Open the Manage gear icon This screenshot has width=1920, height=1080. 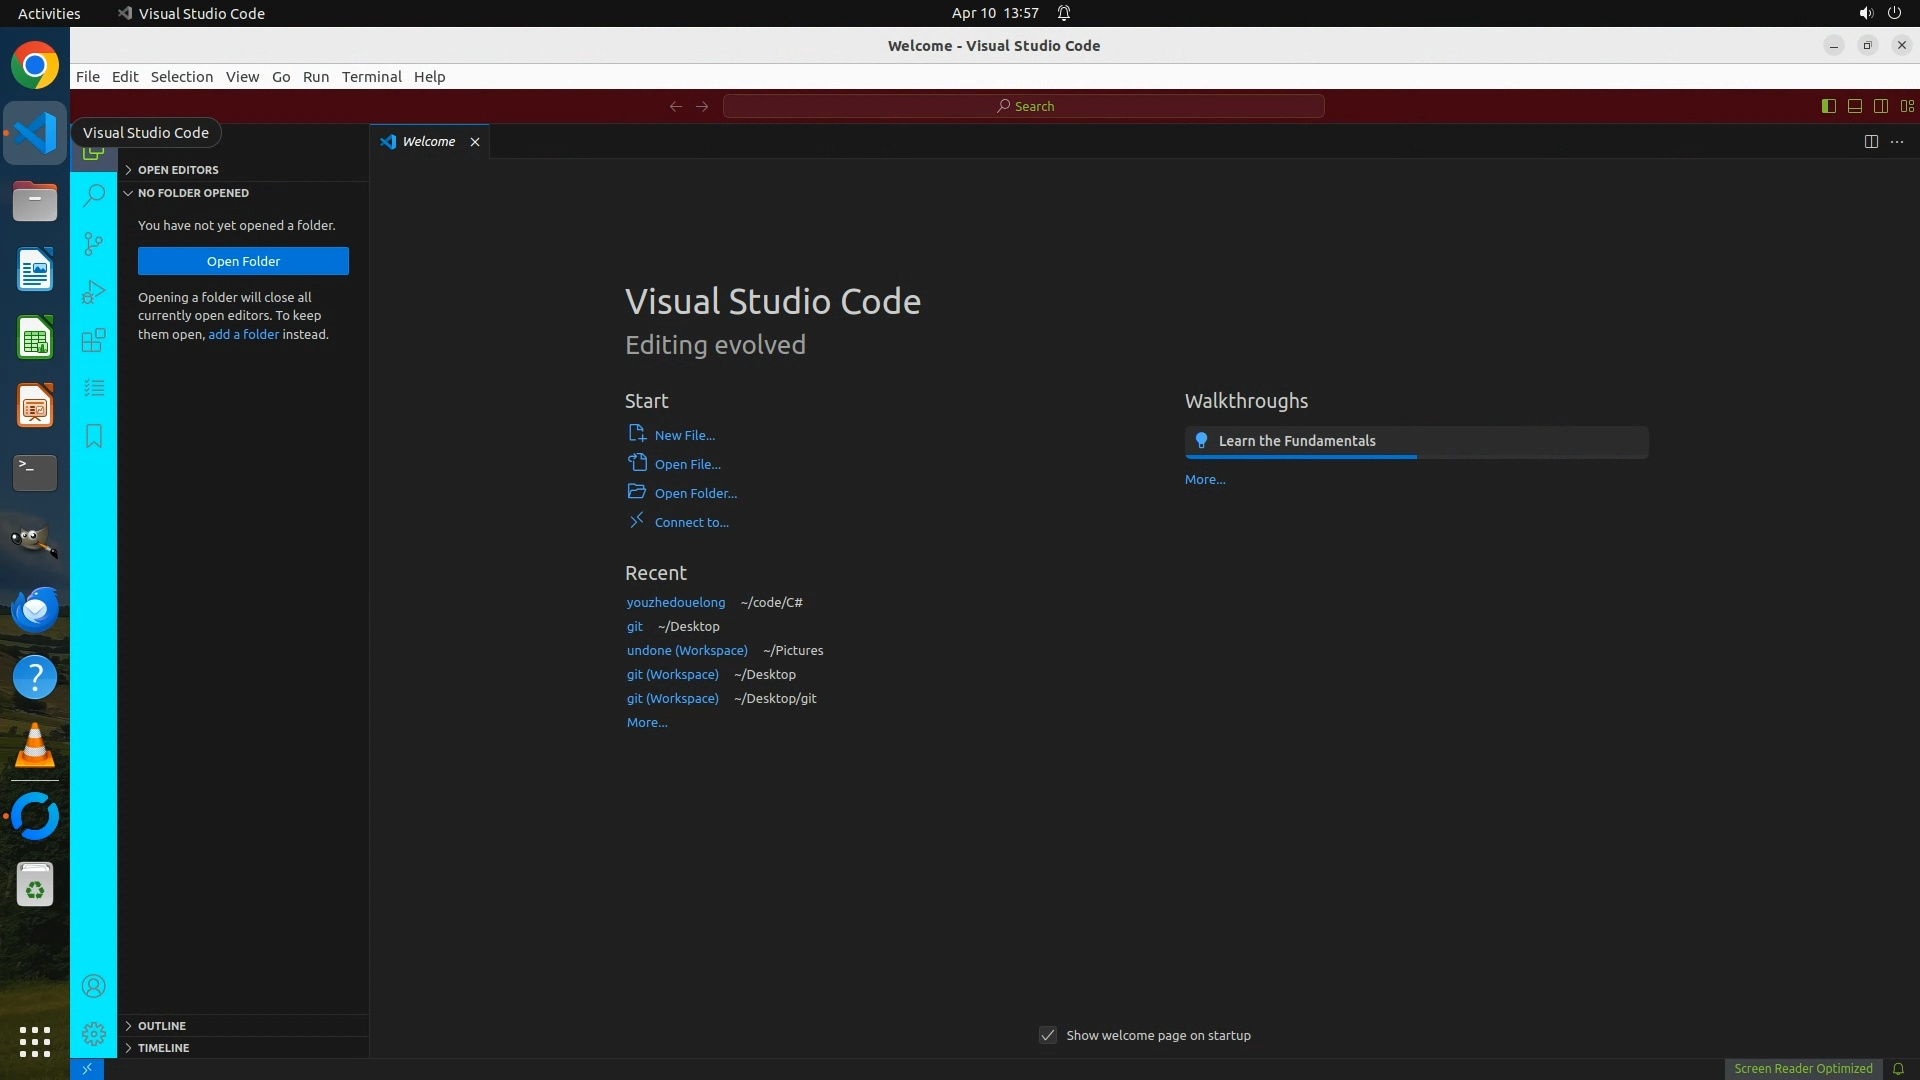click(94, 1033)
